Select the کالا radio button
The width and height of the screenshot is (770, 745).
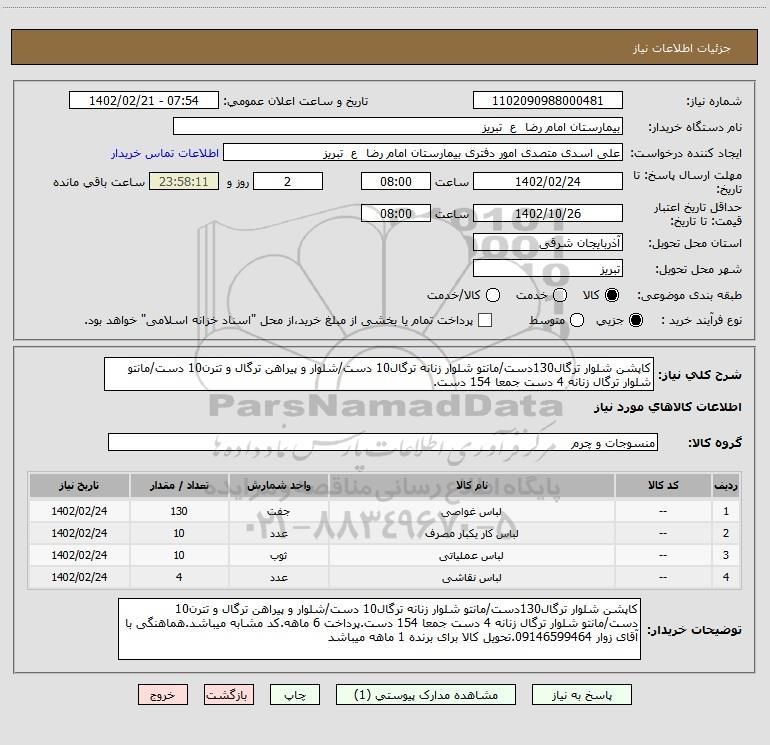click(612, 295)
